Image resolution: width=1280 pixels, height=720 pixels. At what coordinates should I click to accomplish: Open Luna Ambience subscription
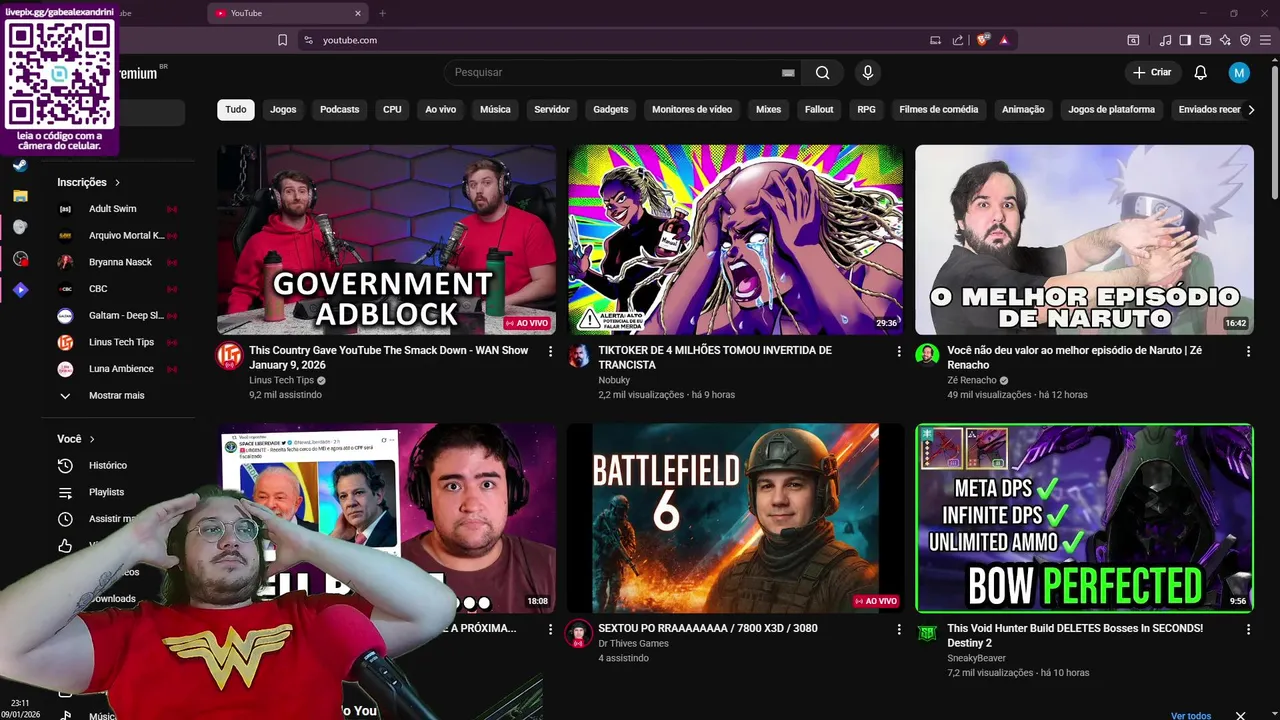click(118, 369)
